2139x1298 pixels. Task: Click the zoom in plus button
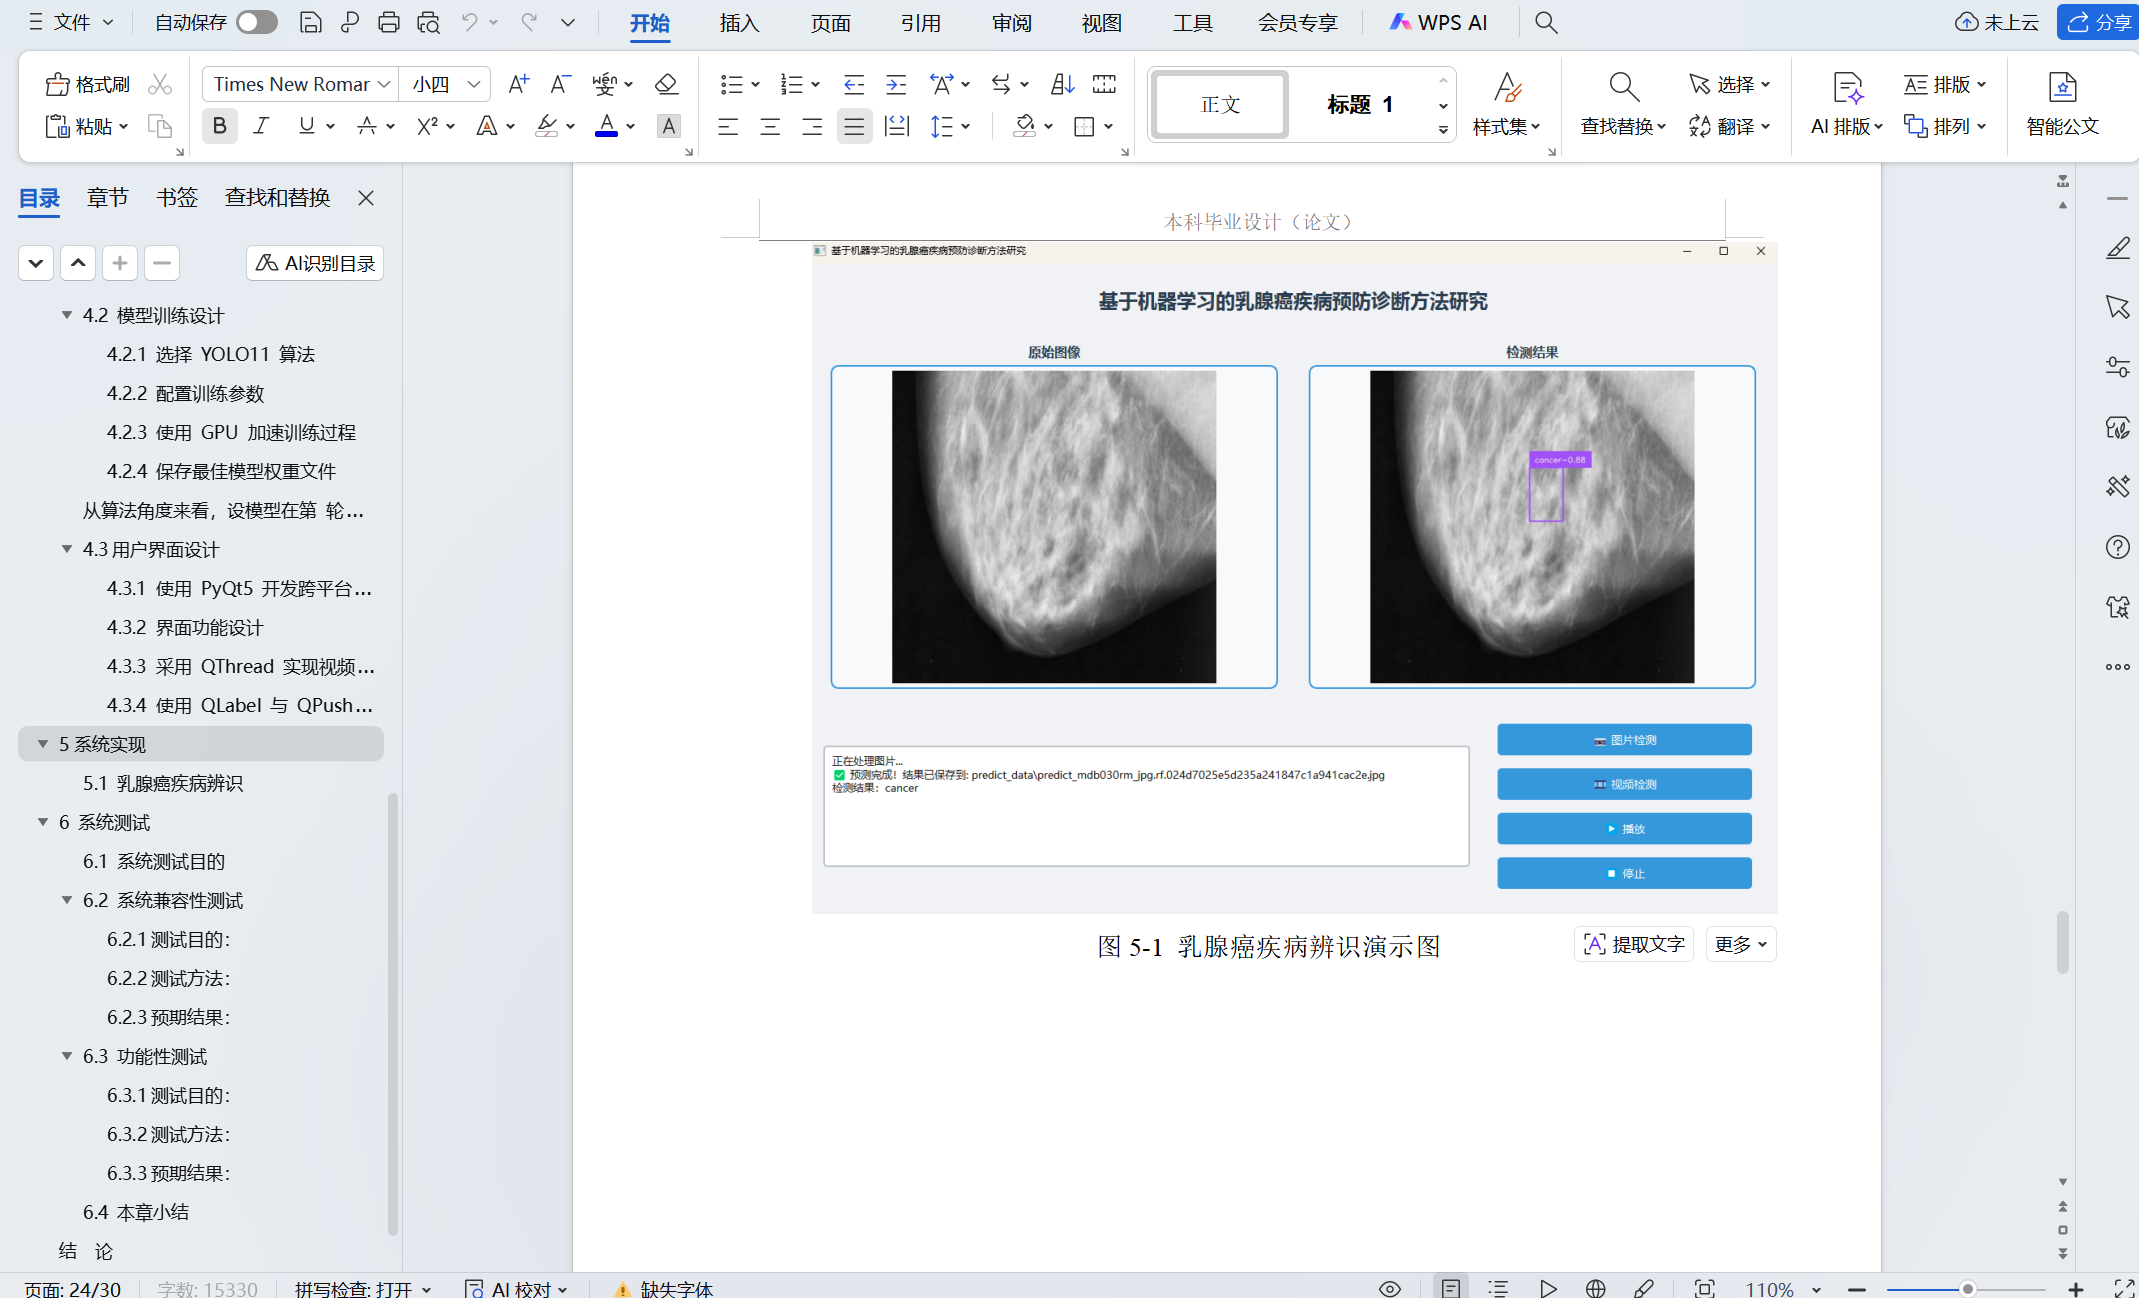point(2076,1289)
